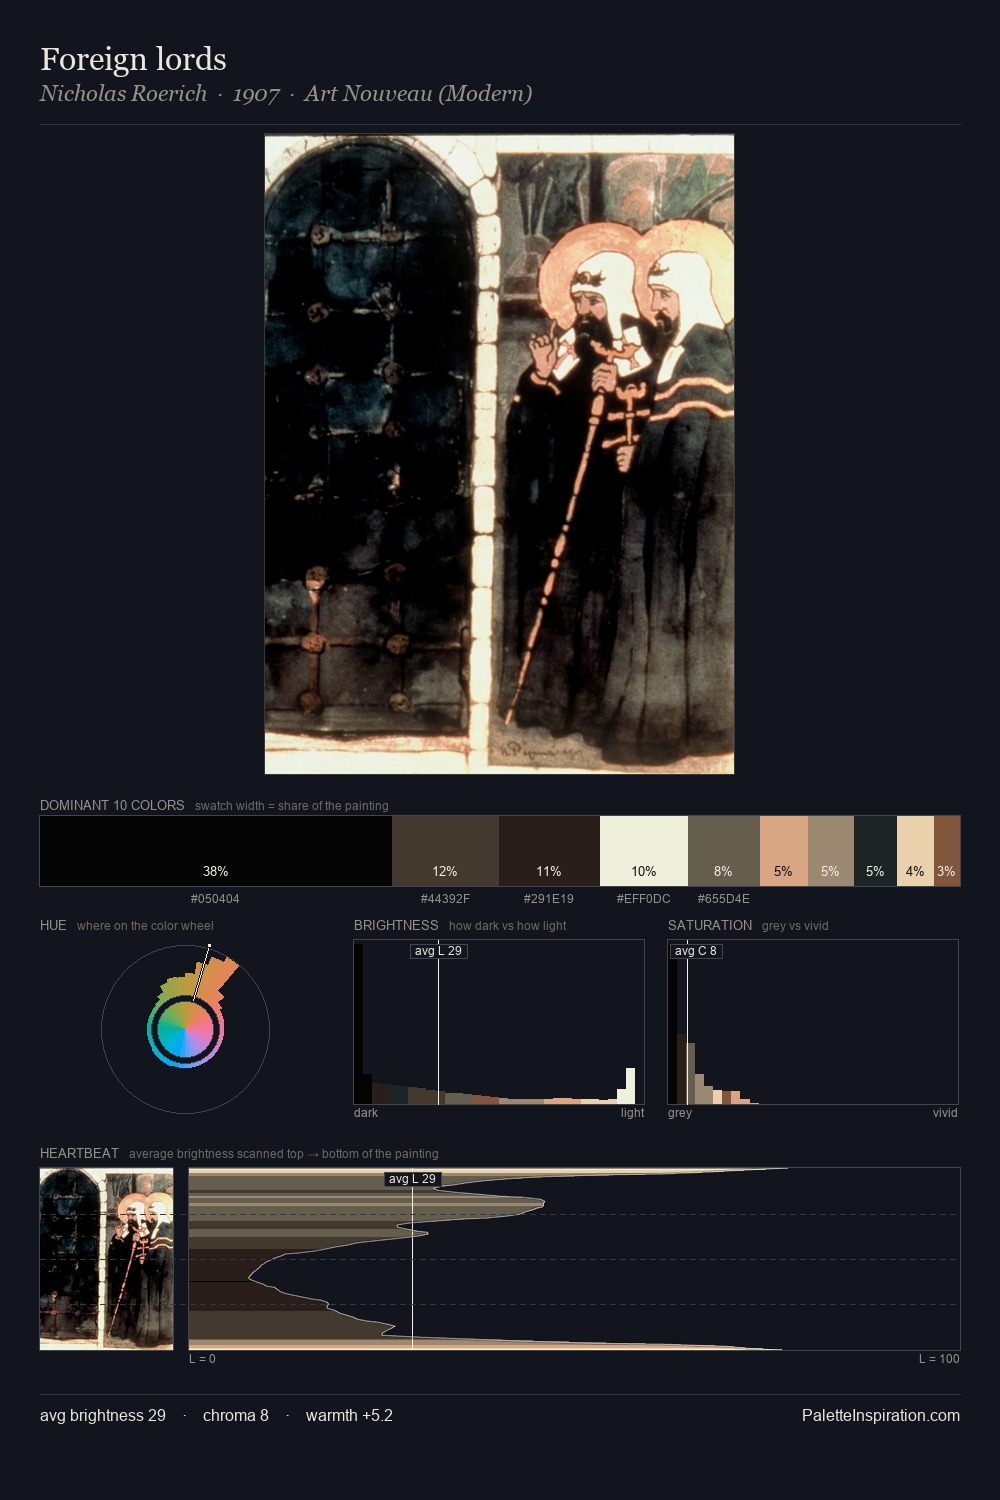Click the small painting thumbnail beside the heartbeat chart
Screen dimensions: 1000x1500
click(106, 1259)
